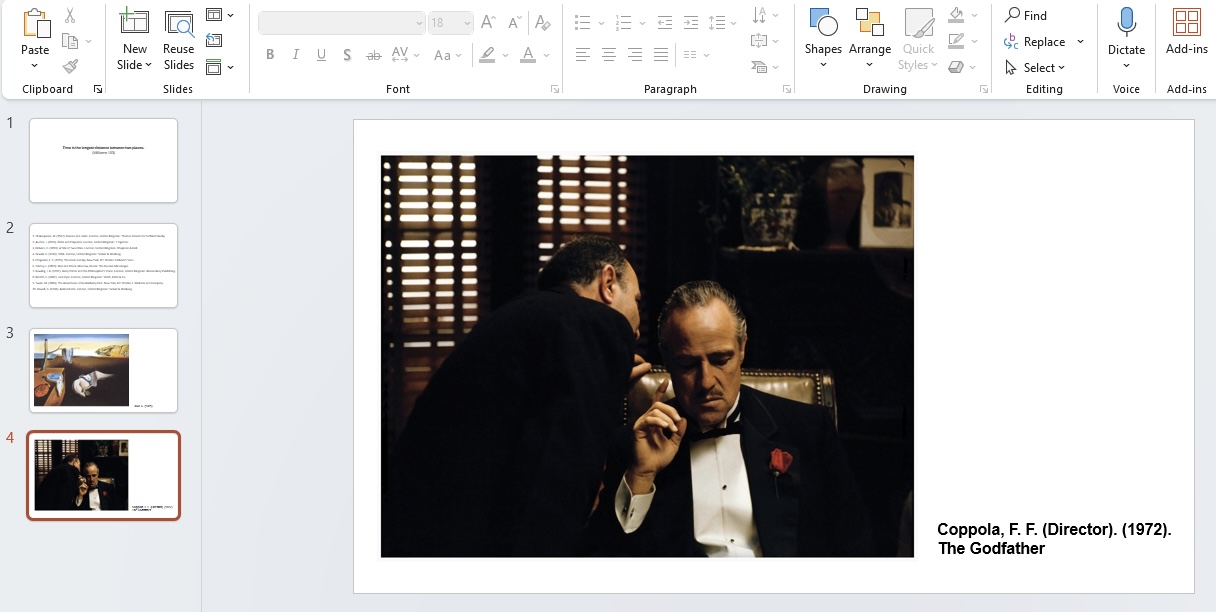Open the font name dropdown
The width and height of the screenshot is (1216, 612).
point(419,22)
